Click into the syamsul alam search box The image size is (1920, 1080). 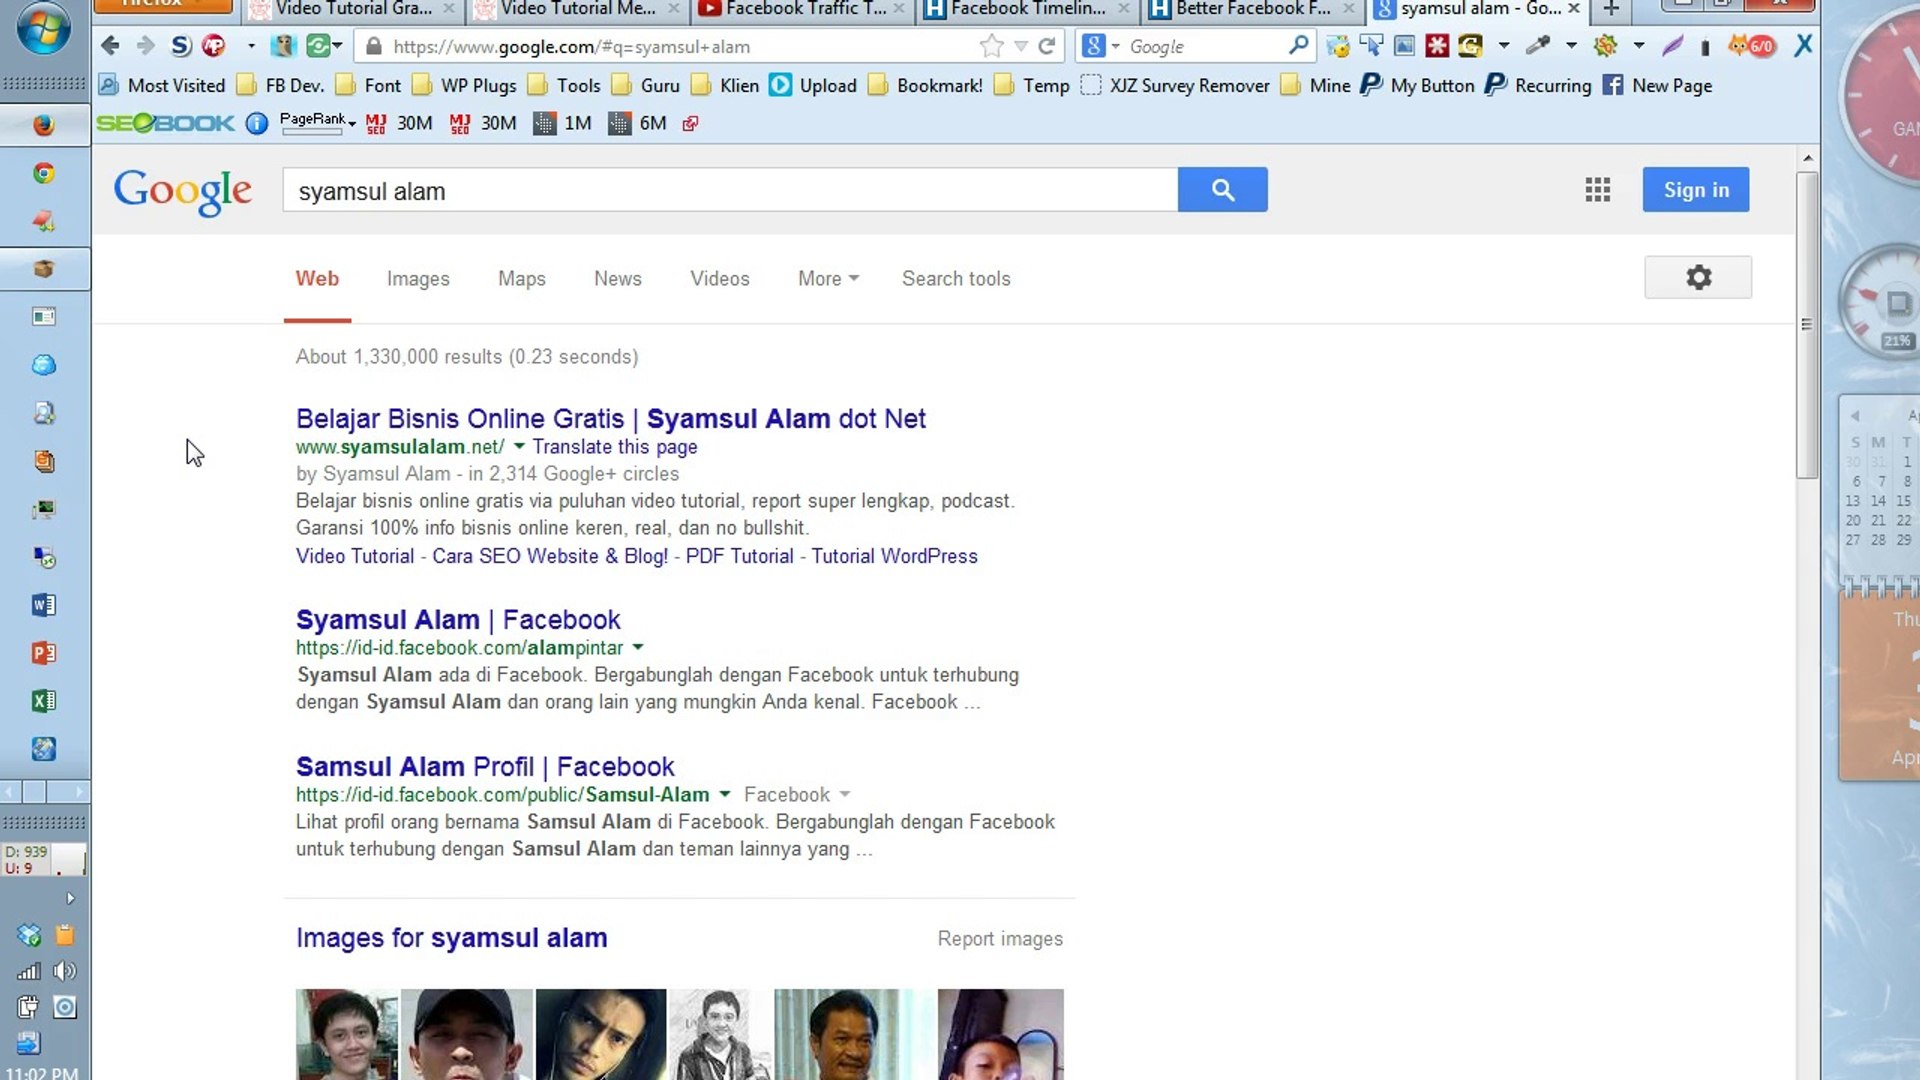(730, 191)
